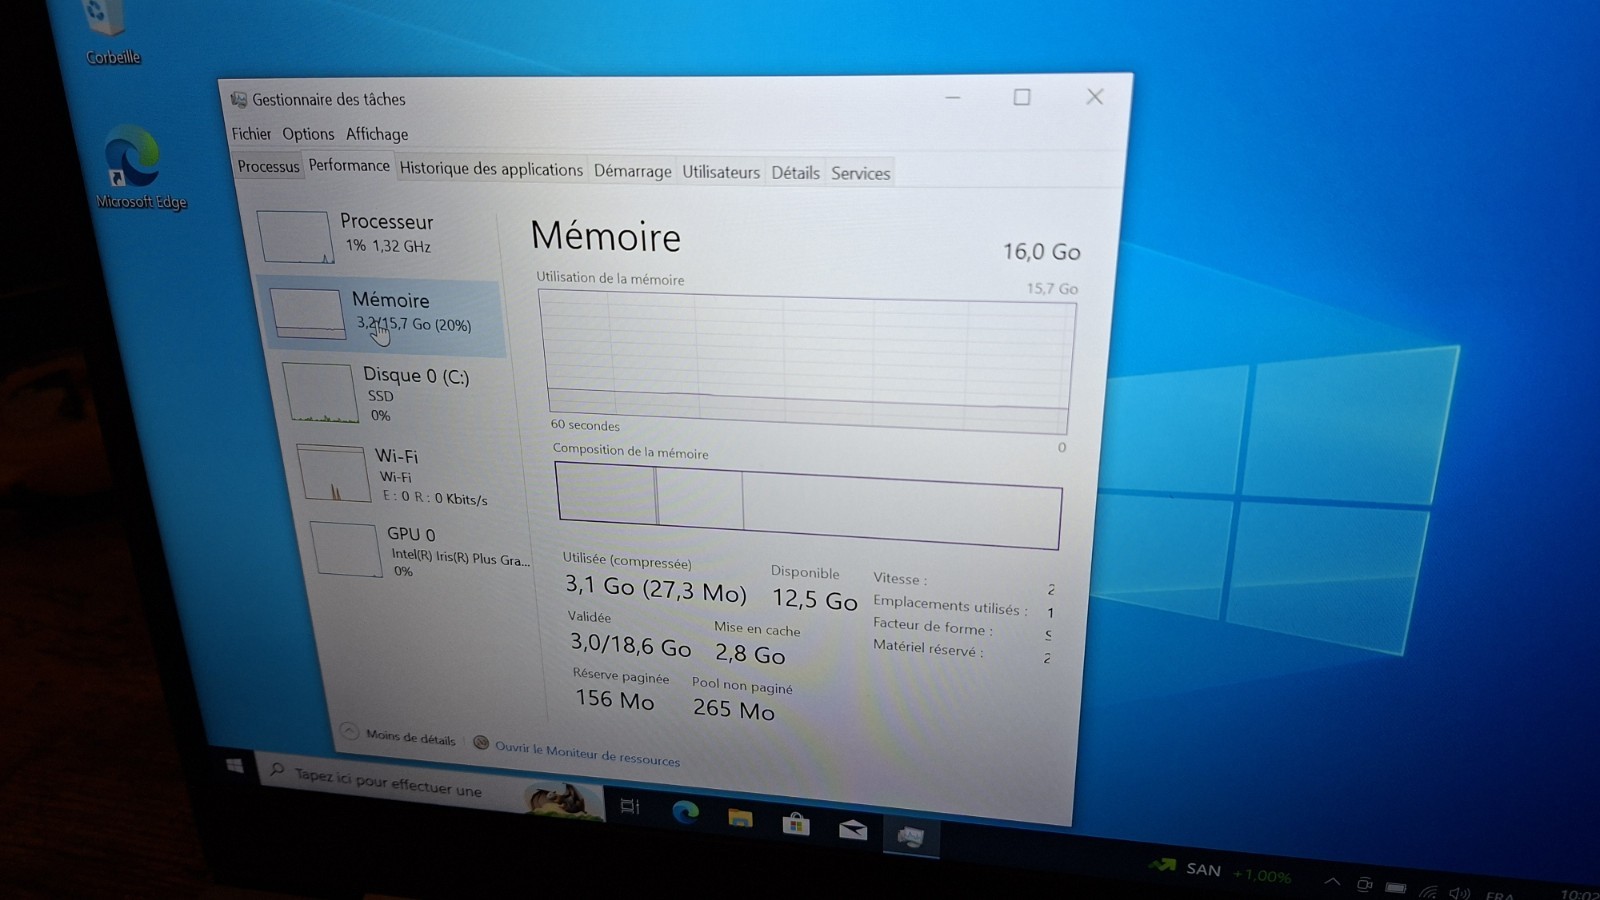Open File Explorer from the taskbar
The width and height of the screenshot is (1600, 900).
tap(740, 818)
